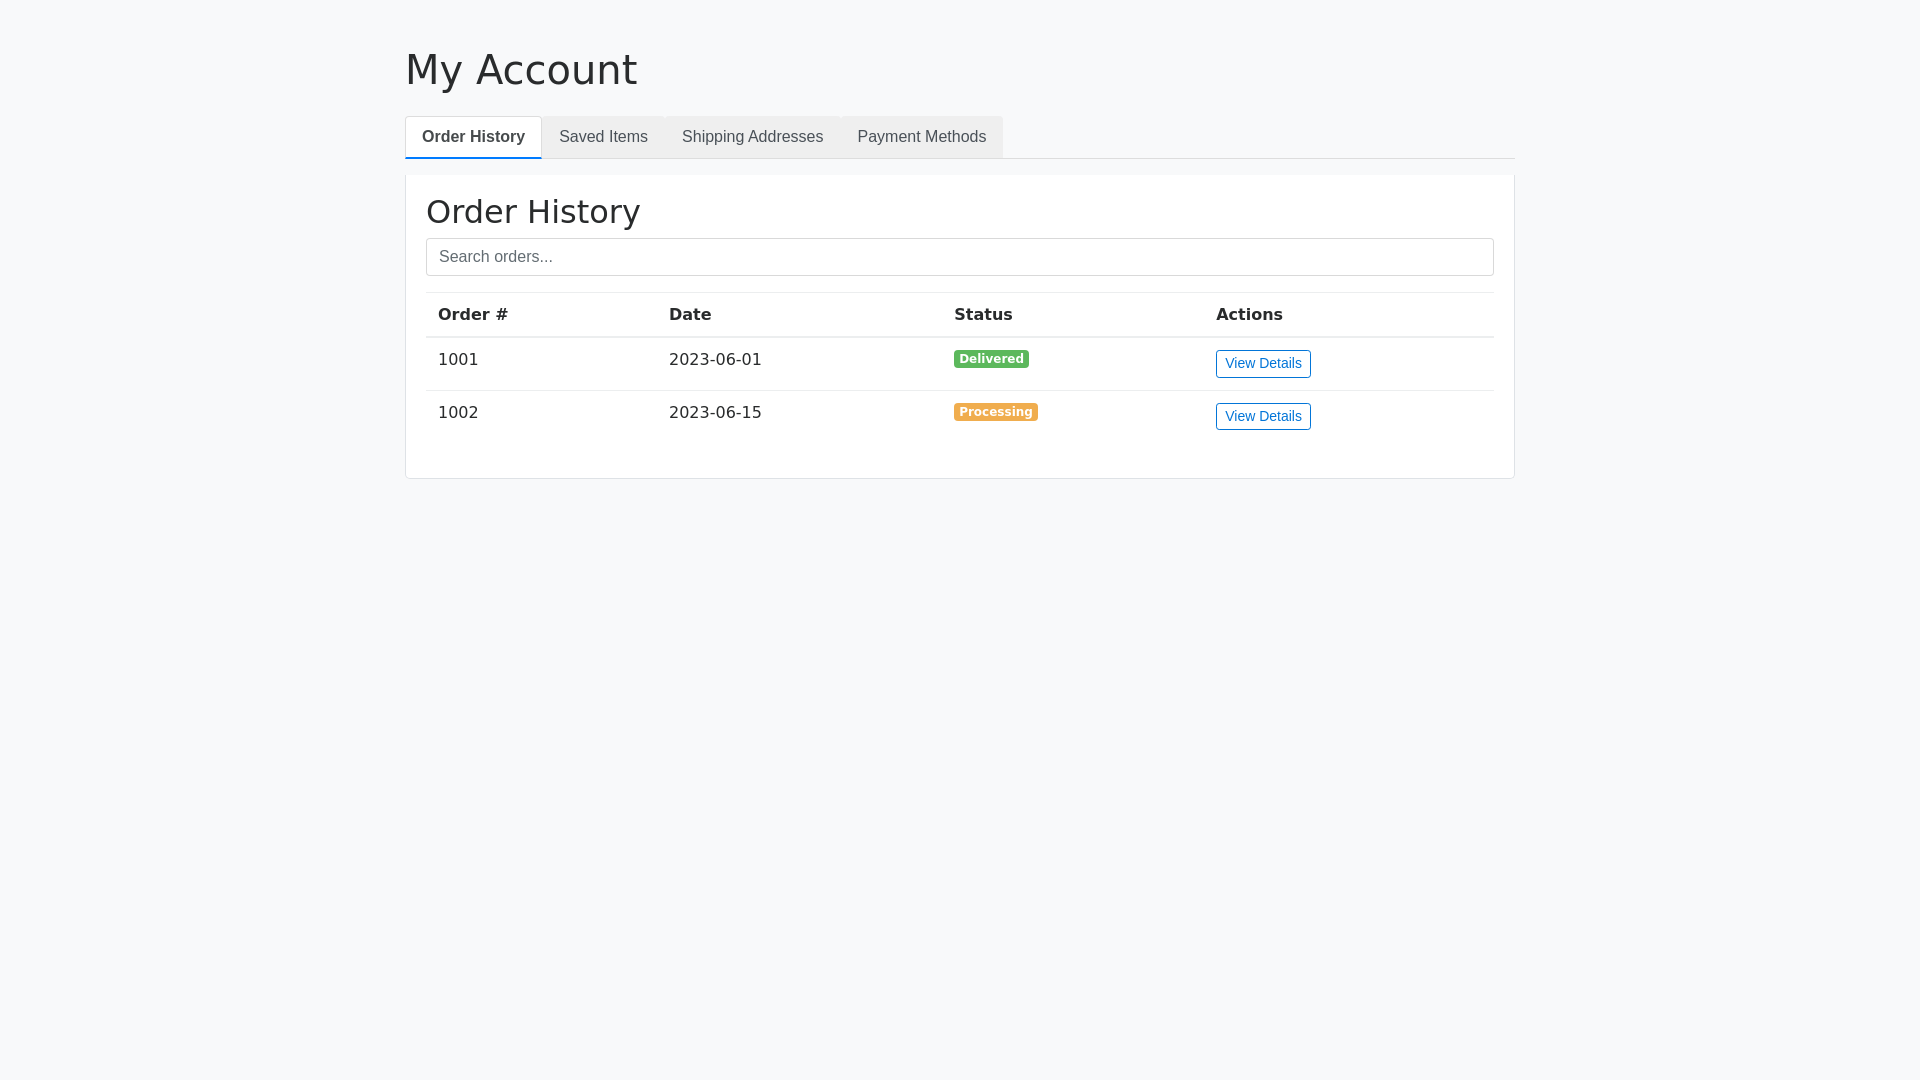
Task: View Details for order 1002
Action: pos(1263,417)
